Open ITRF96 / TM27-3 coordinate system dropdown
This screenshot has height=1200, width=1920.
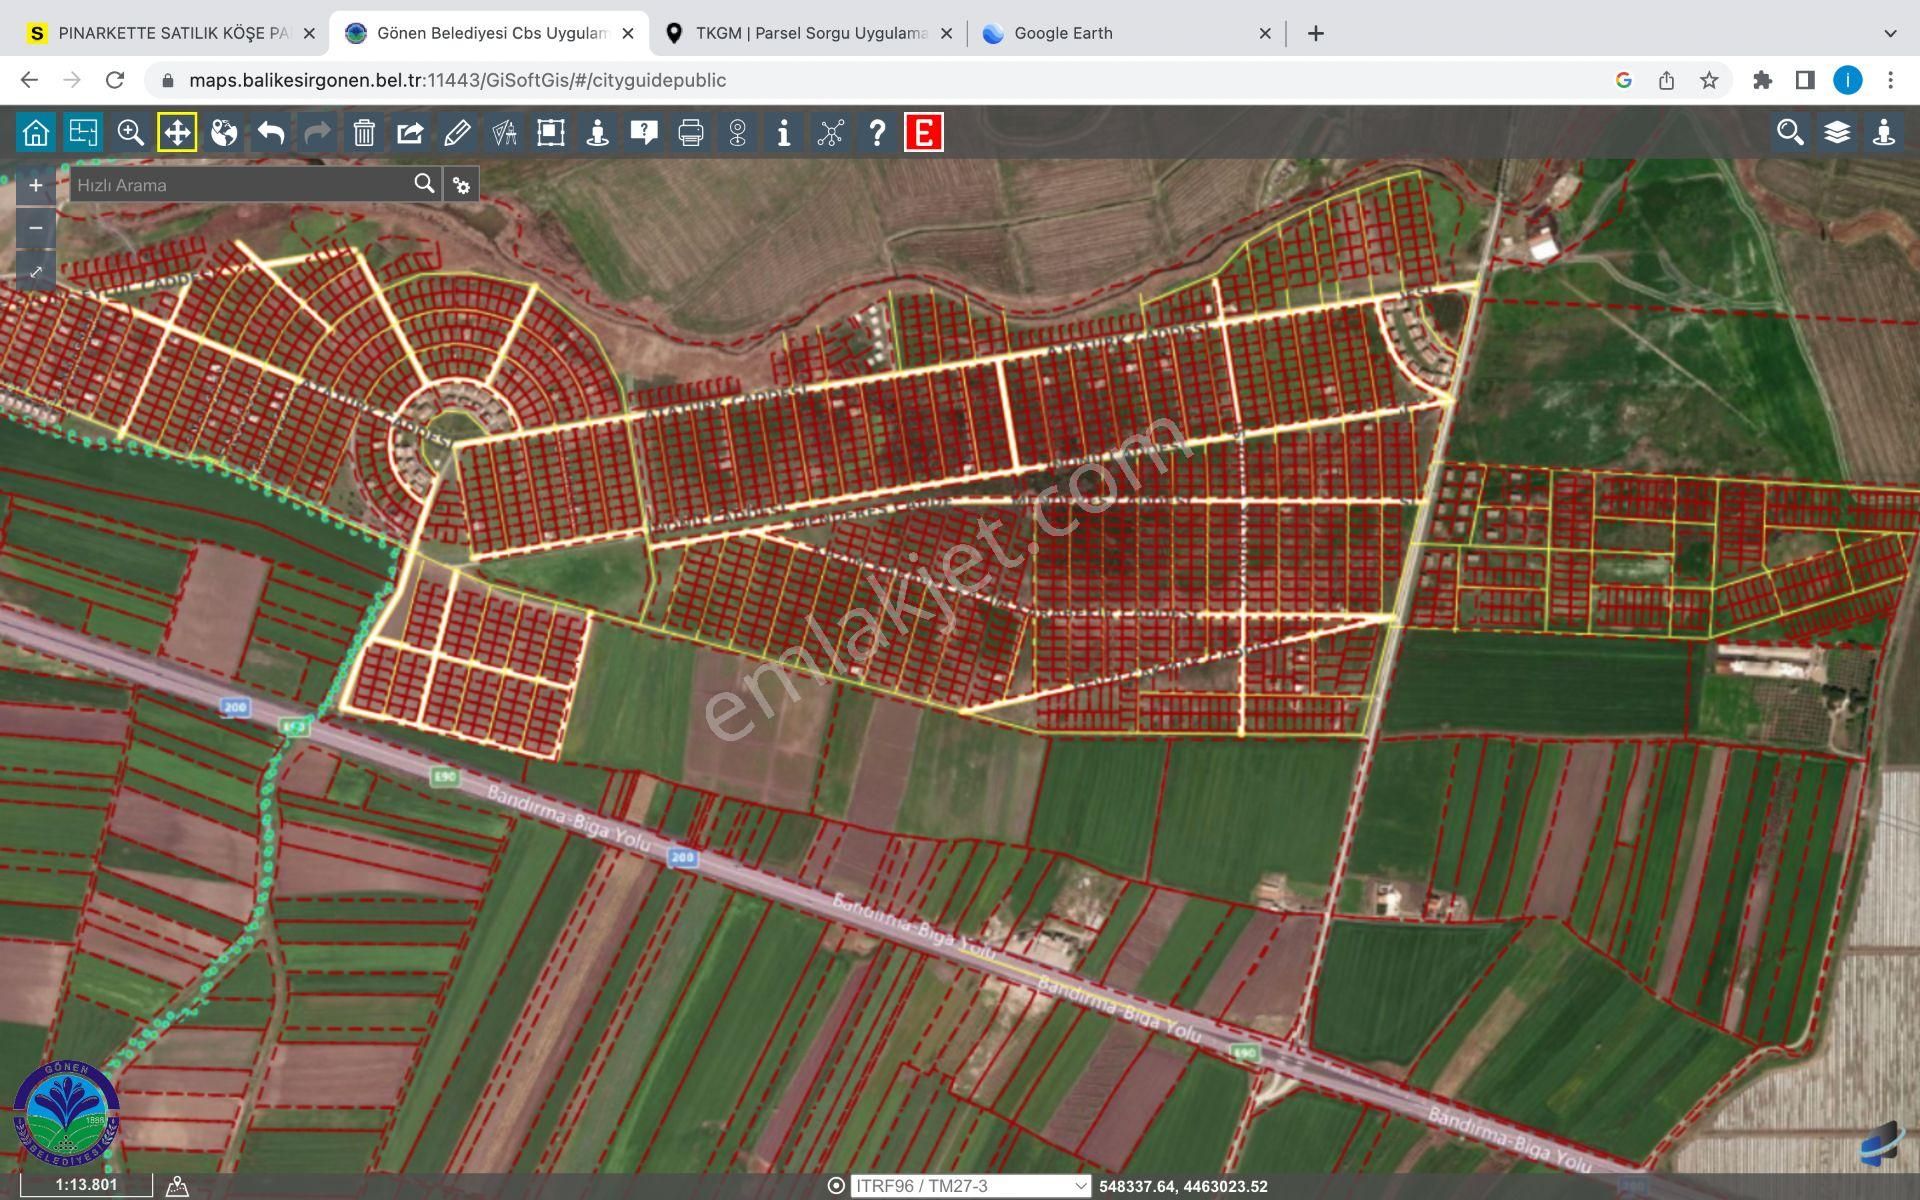[970, 1186]
